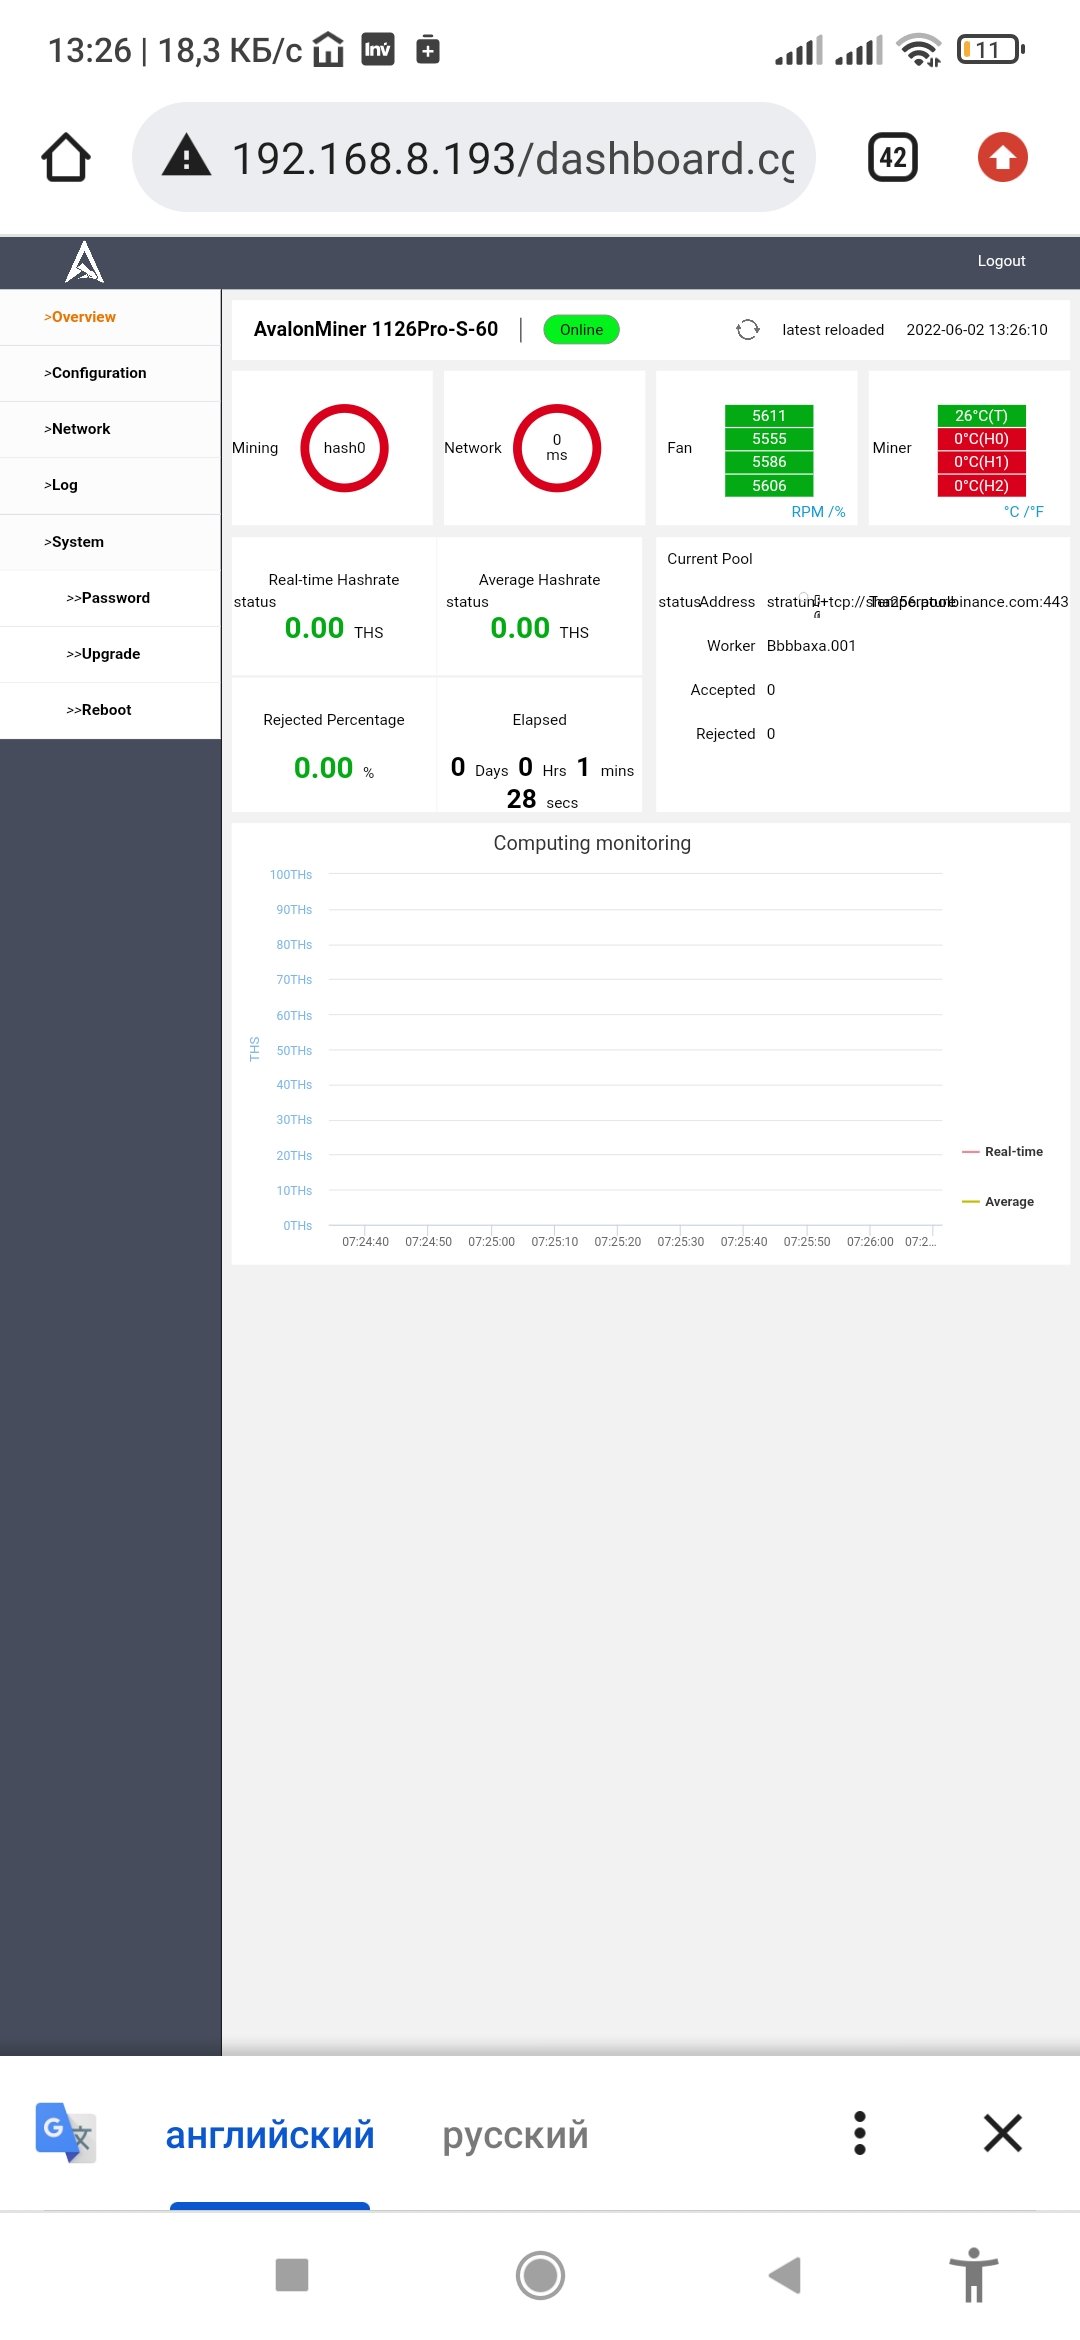Click fan speed value 5586

769,462
